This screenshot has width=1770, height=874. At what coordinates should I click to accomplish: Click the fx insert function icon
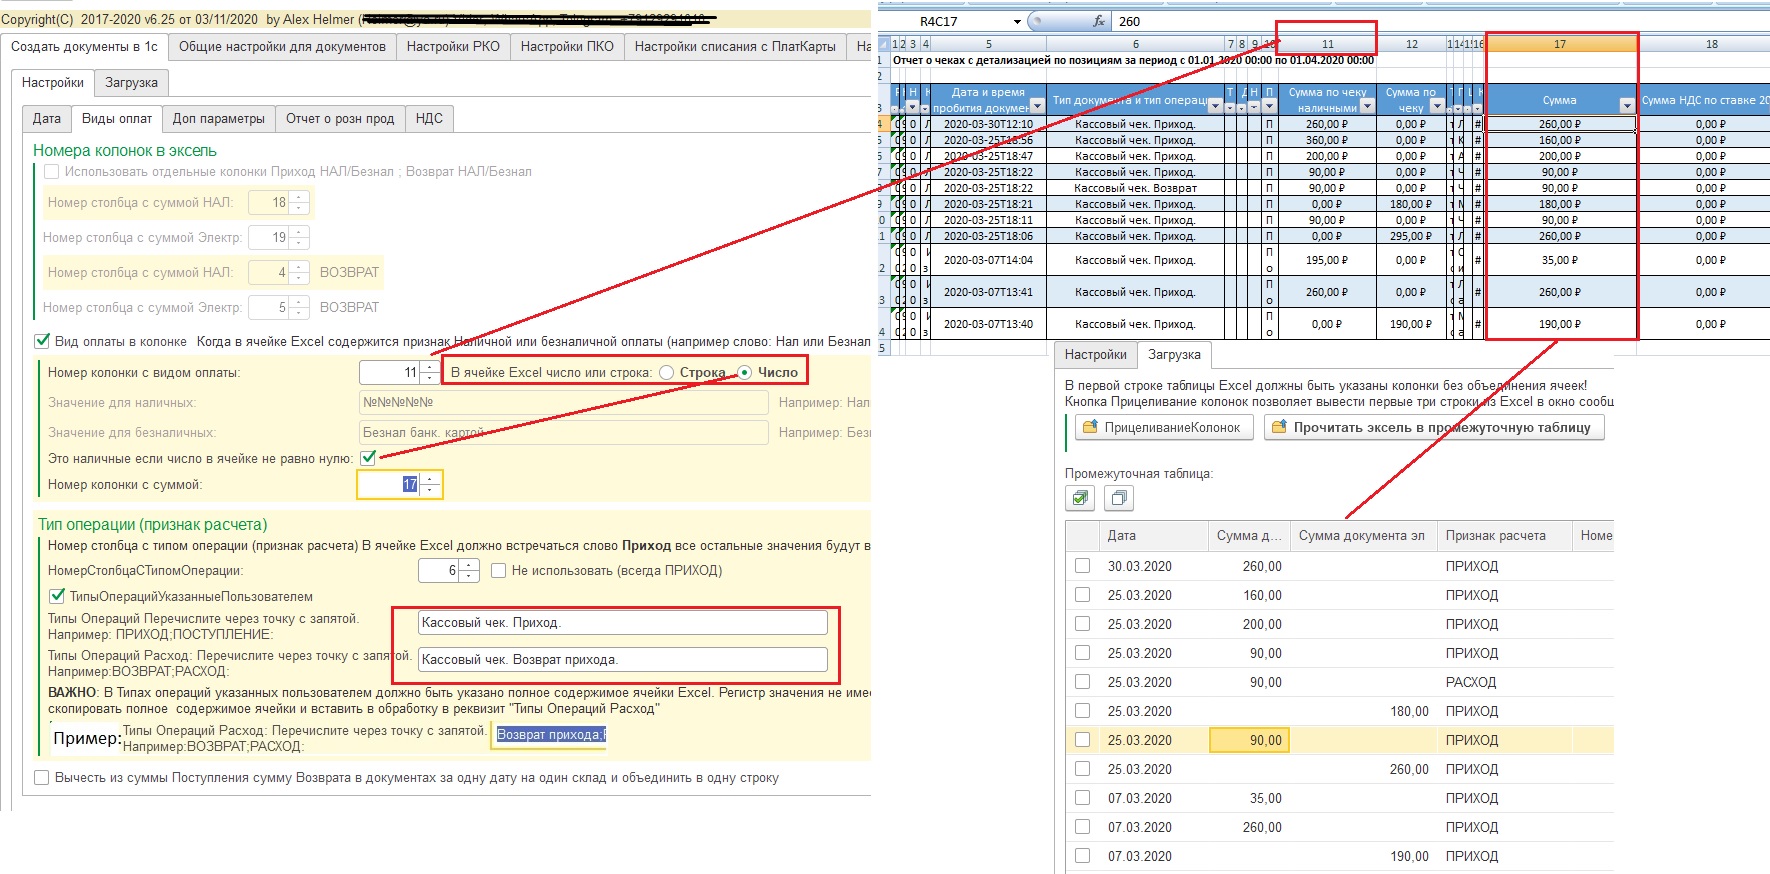(x=1098, y=21)
